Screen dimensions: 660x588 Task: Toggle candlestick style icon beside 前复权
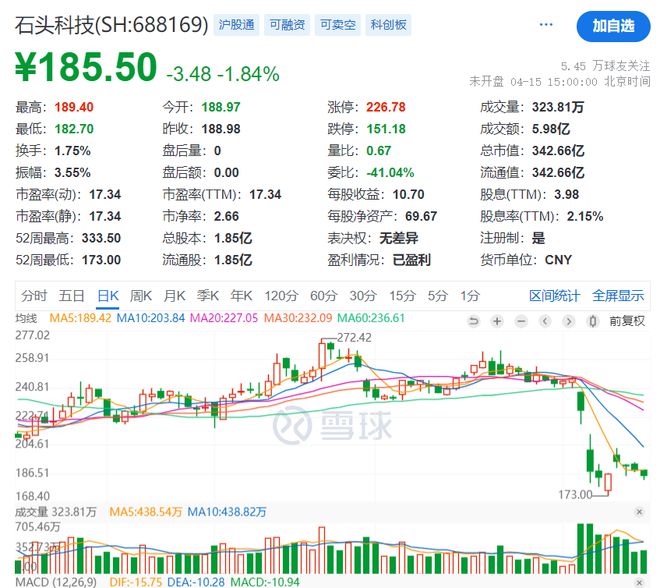[593, 322]
